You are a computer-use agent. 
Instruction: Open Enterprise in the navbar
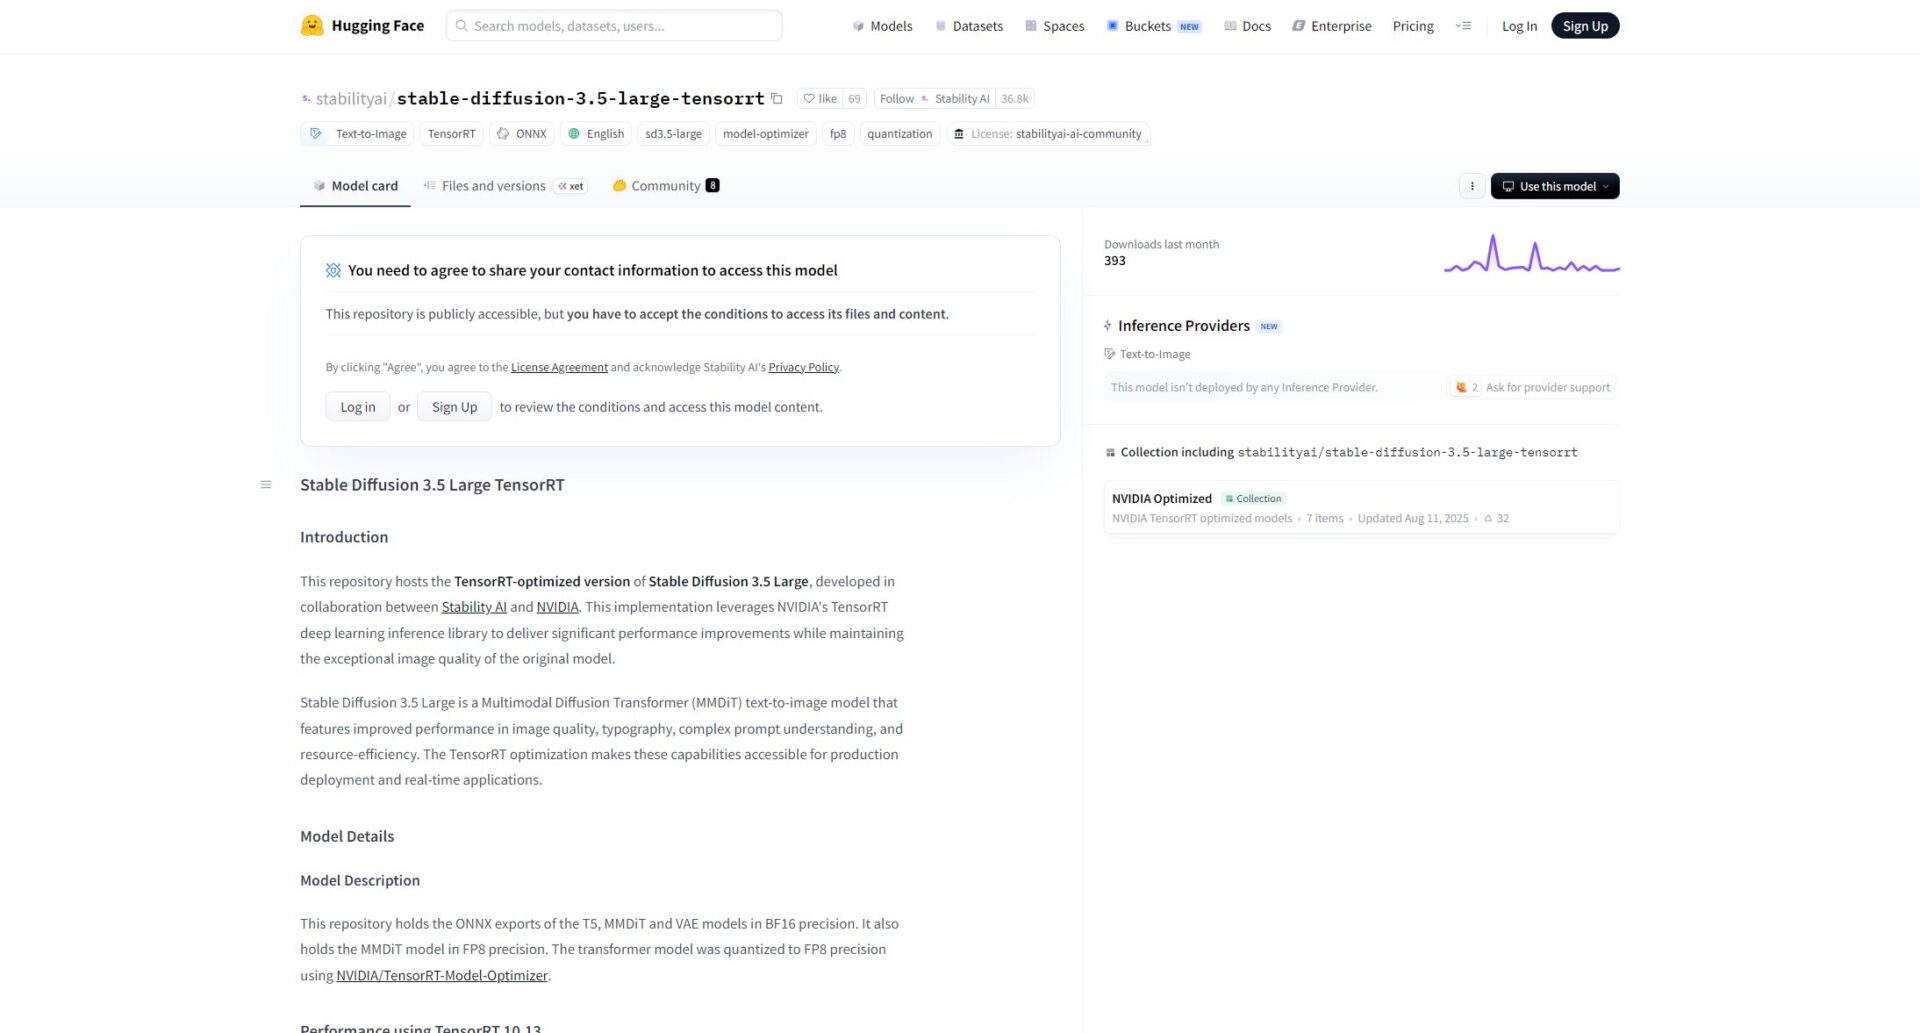[1331, 26]
